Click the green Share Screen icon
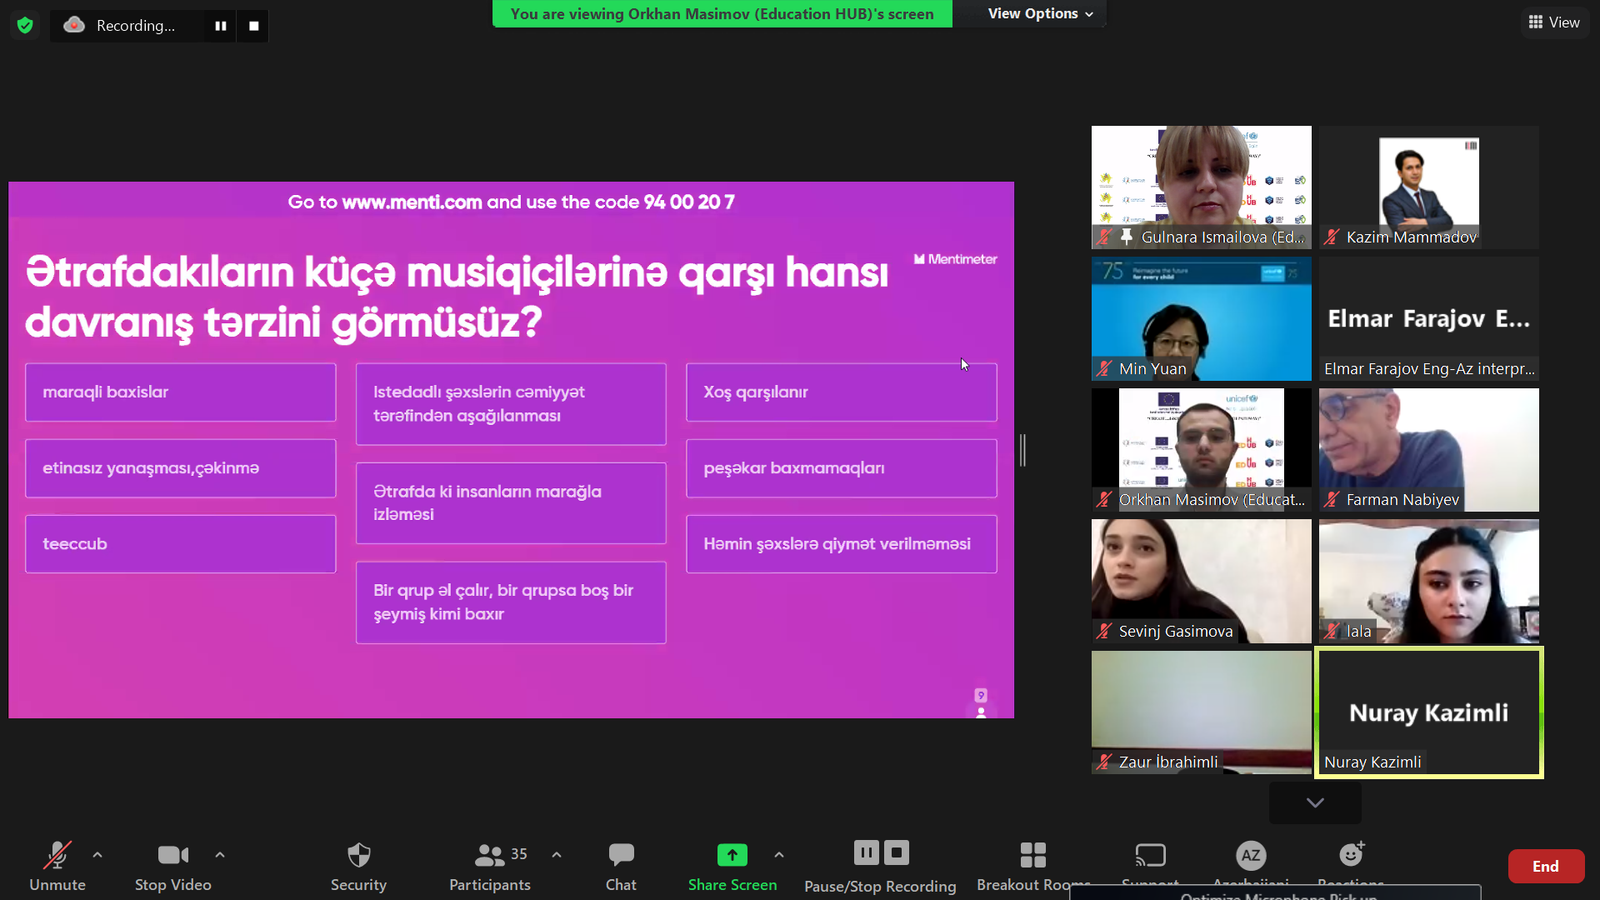The height and width of the screenshot is (900, 1600). click(x=732, y=855)
